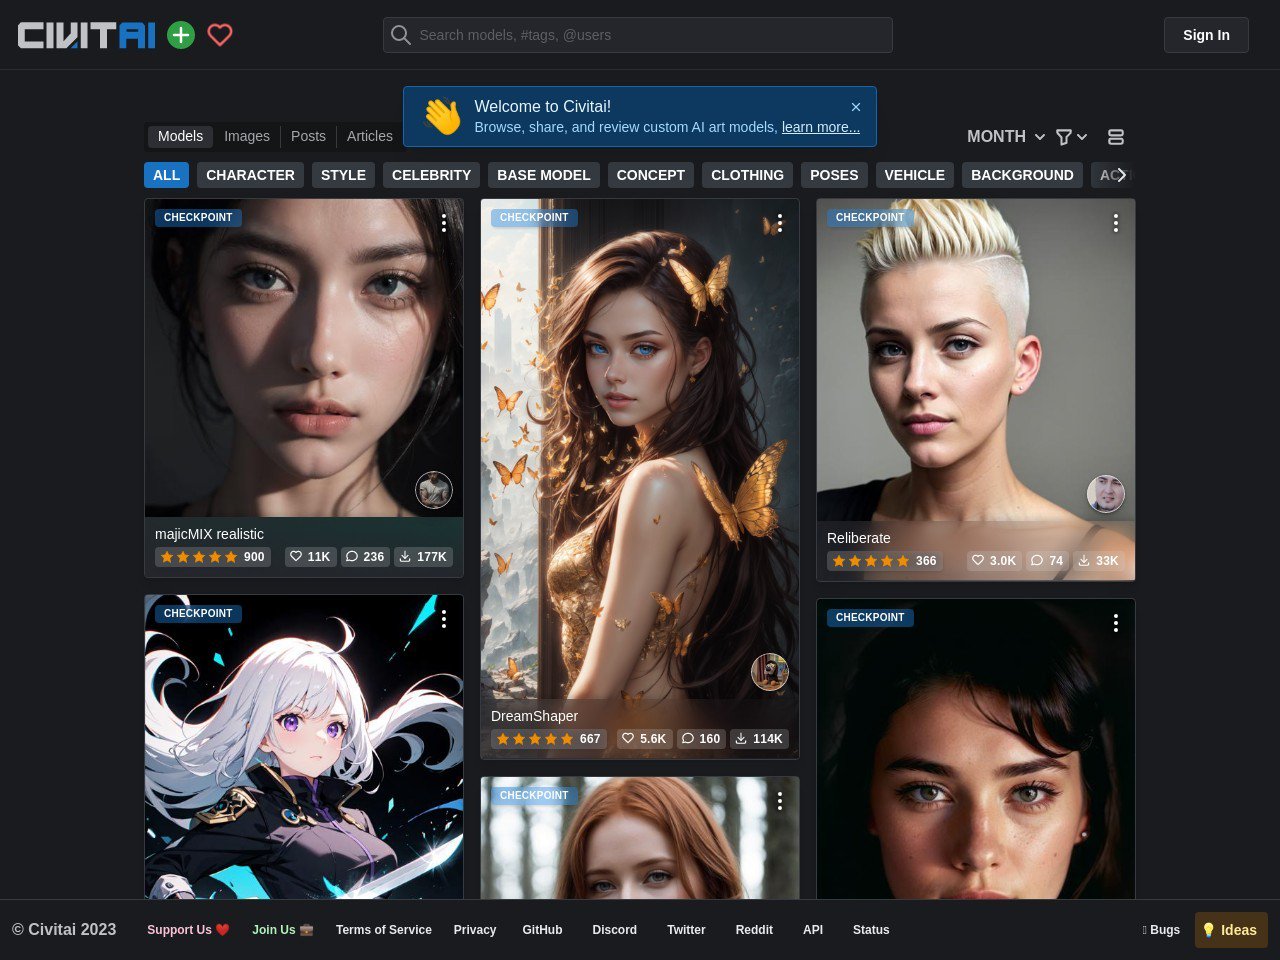Close the Welcome to Civitai banner
This screenshot has height=960, width=1280.
(856, 107)
